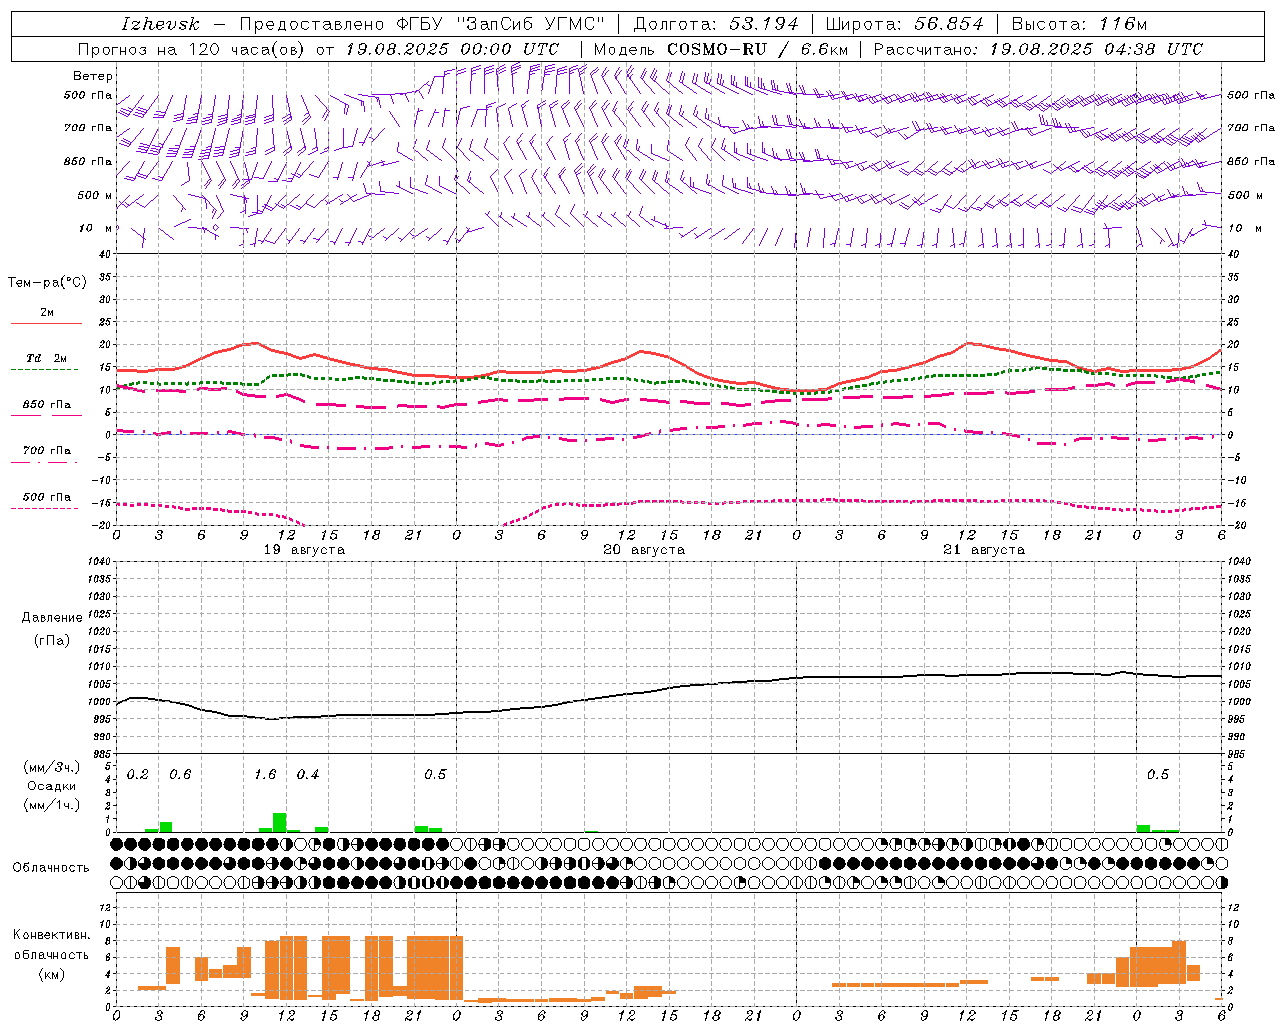This screenshot has width=1280, height=1024.
Task: Click the "700 гПа" temperature legend entry
Action: [46, 450]
